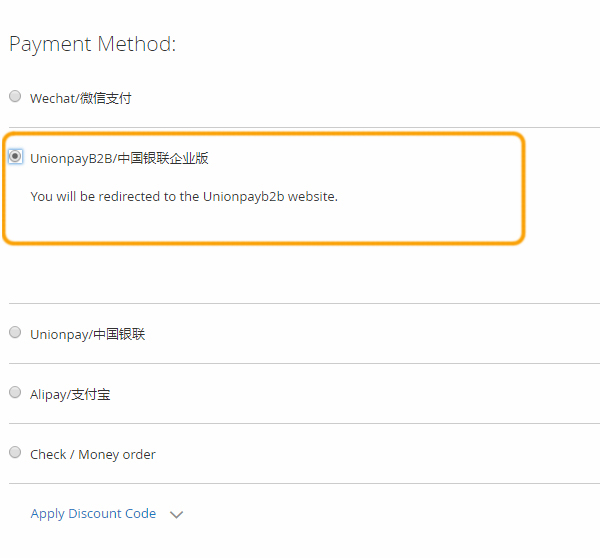Click the Payment Method heading
This screenshot has width=600, height=558.
pyautogui.click(x=92, y=44)
